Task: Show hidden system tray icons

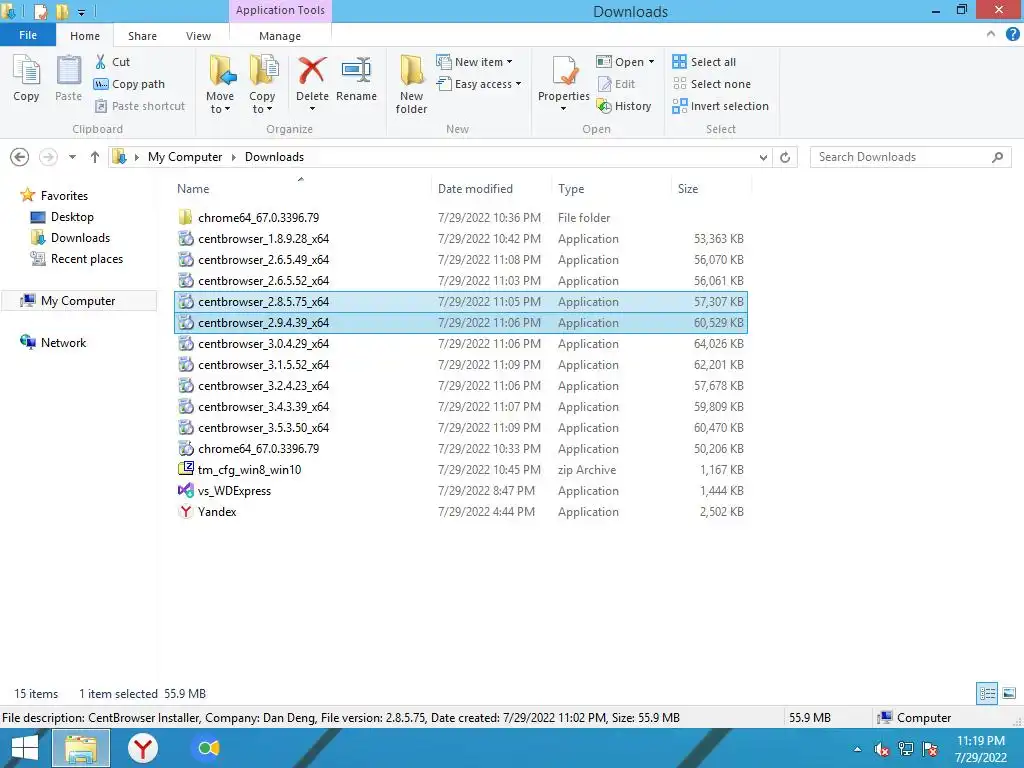Action: pyautogui.click(x=857, y=749)
